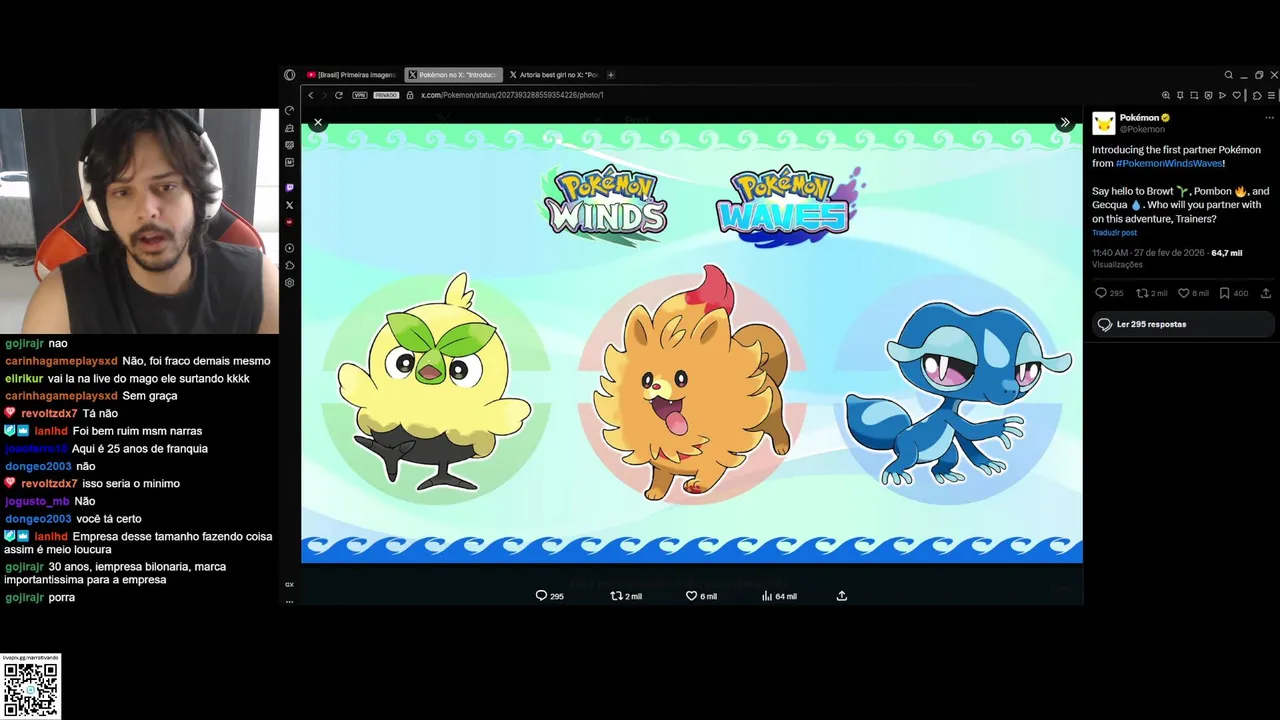Open the Pokémon profile avatar
Viewport: 1280px width, 720px height.
click(1104, 123)
